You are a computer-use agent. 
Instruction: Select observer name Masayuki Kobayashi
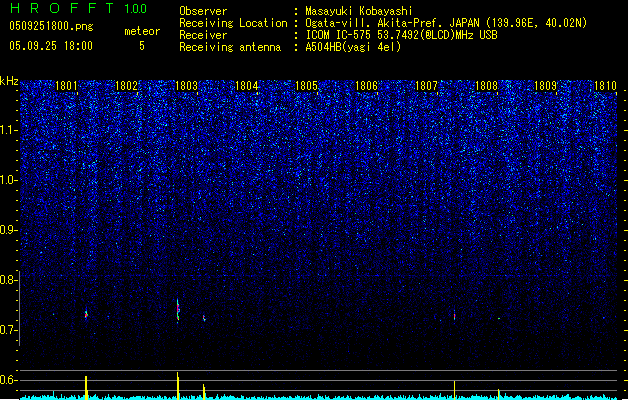pos(359,11)
